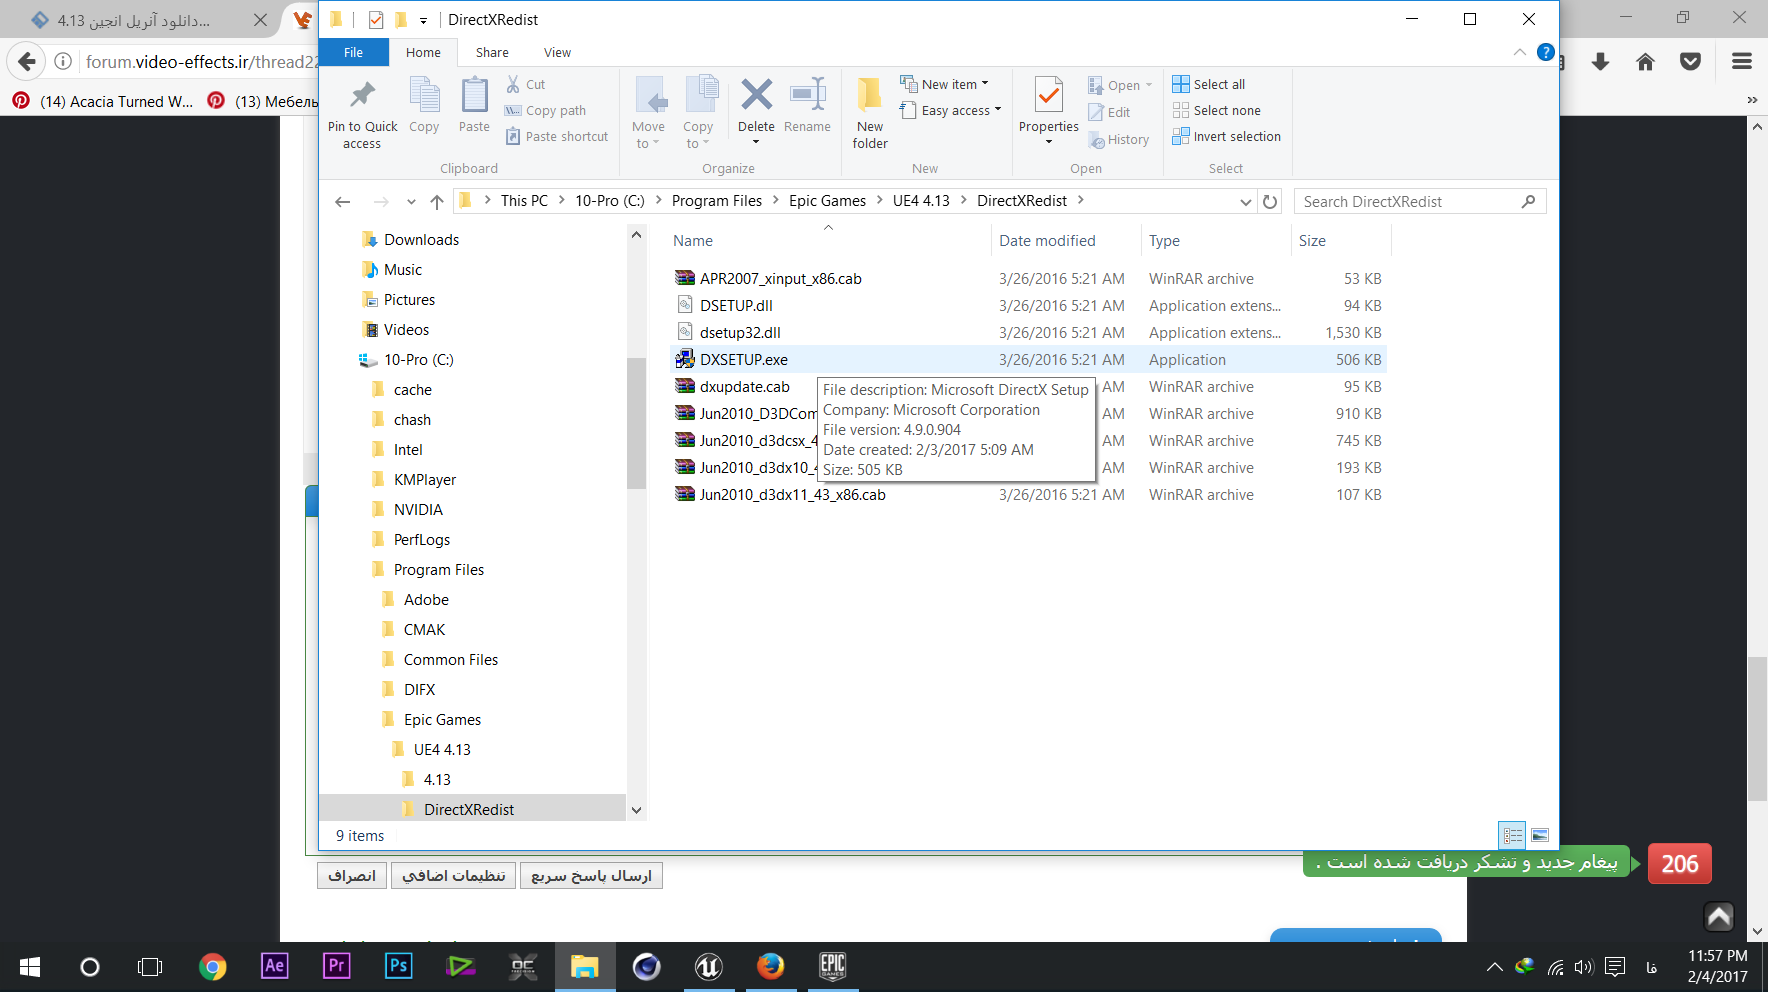Click the Copy icon in Clipboard group
Image resolution: width=1768 pixels, height=992 pixels.
424,95
